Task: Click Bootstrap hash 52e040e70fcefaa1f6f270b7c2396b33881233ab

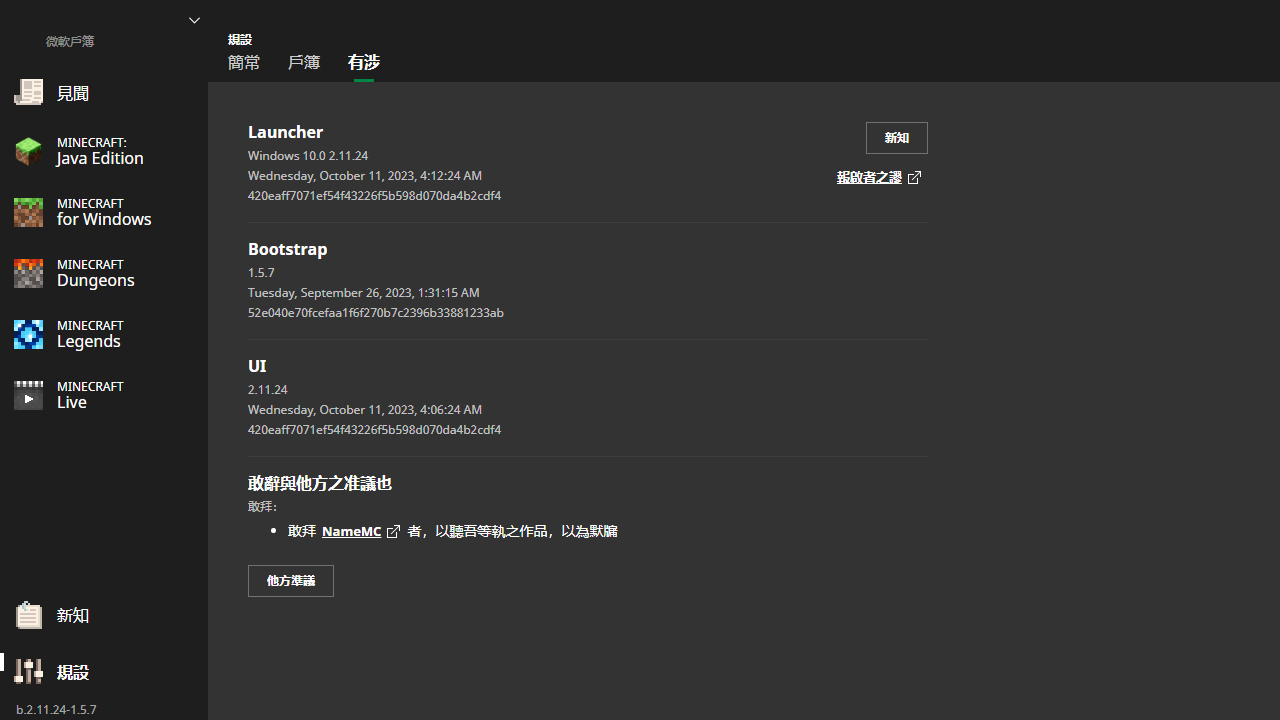Action: tap(376, 313)
